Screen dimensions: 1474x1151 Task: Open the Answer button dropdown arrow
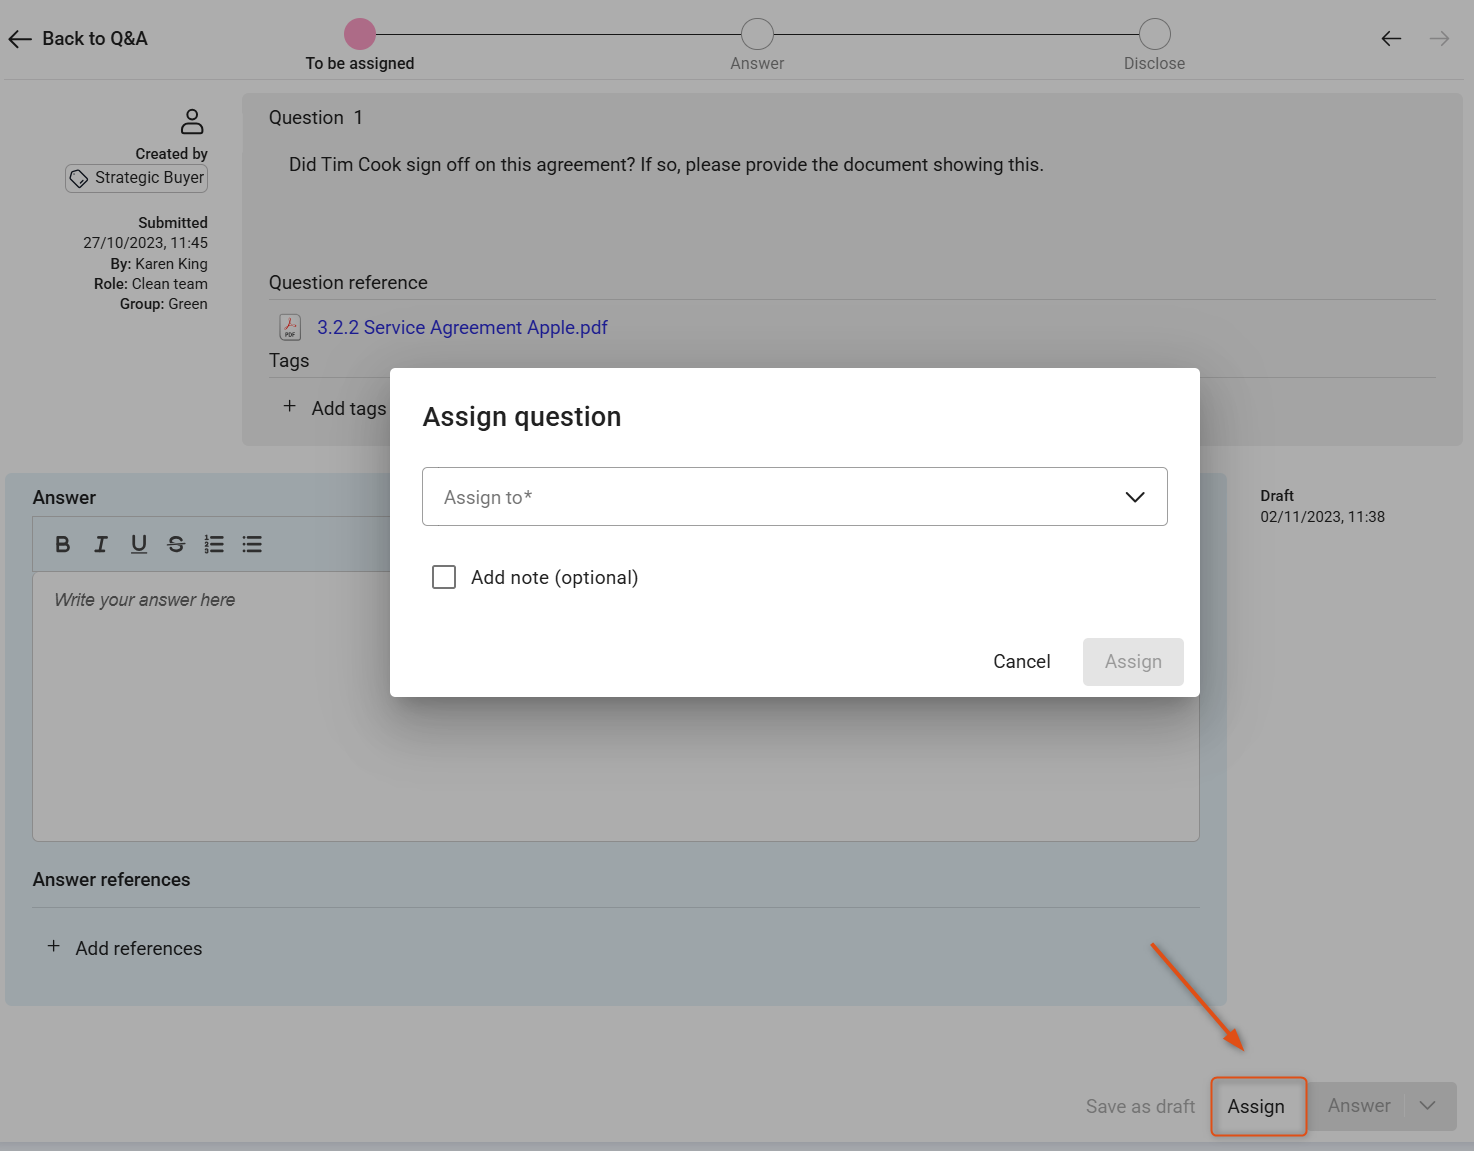(x=1428, y=1106)
